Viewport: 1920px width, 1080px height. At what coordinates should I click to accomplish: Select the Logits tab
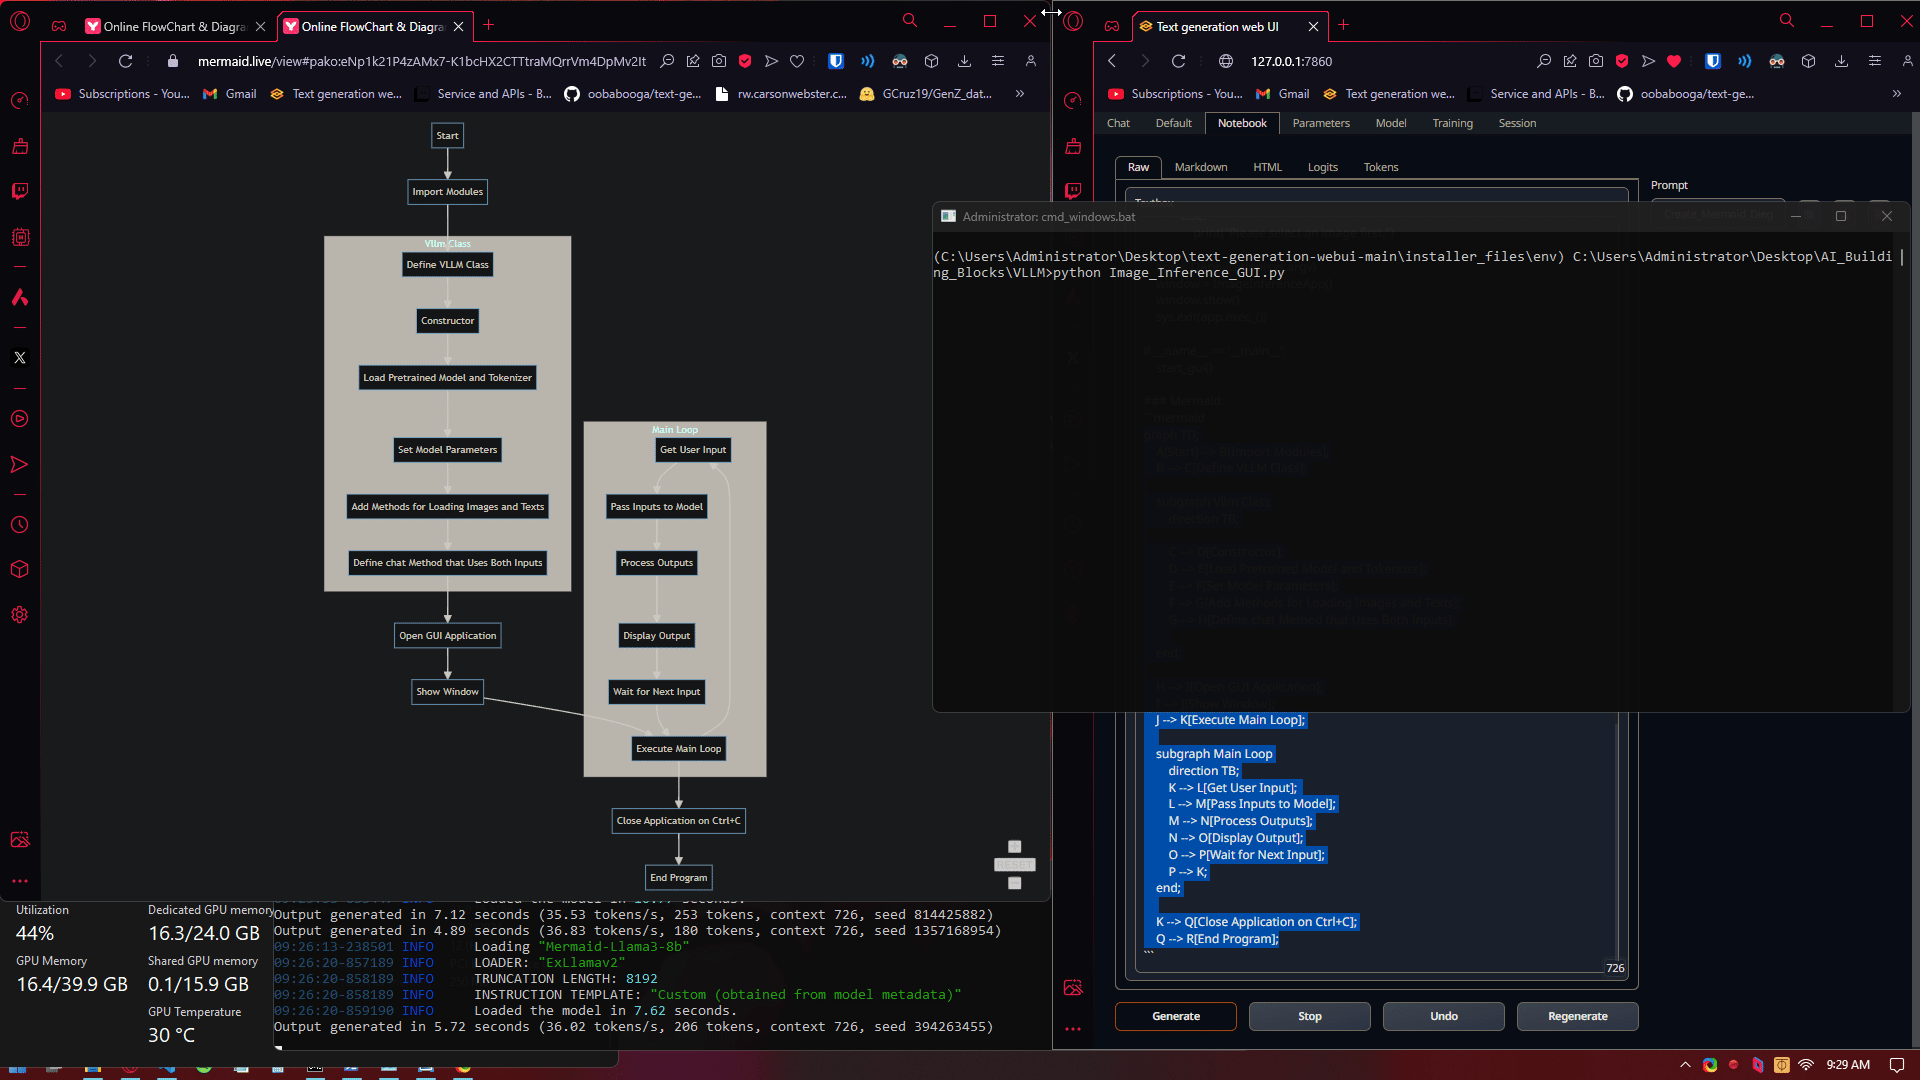click(x=1322, y=167)
